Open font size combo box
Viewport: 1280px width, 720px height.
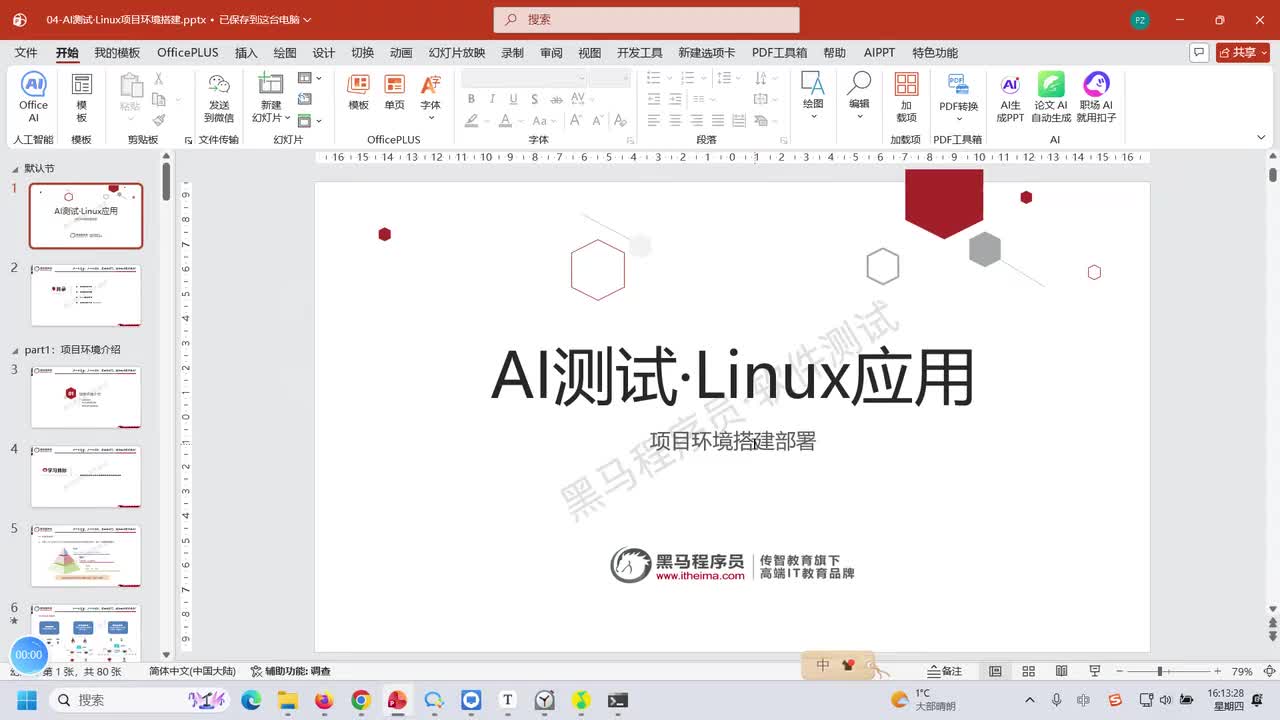[x=609, y=78]
